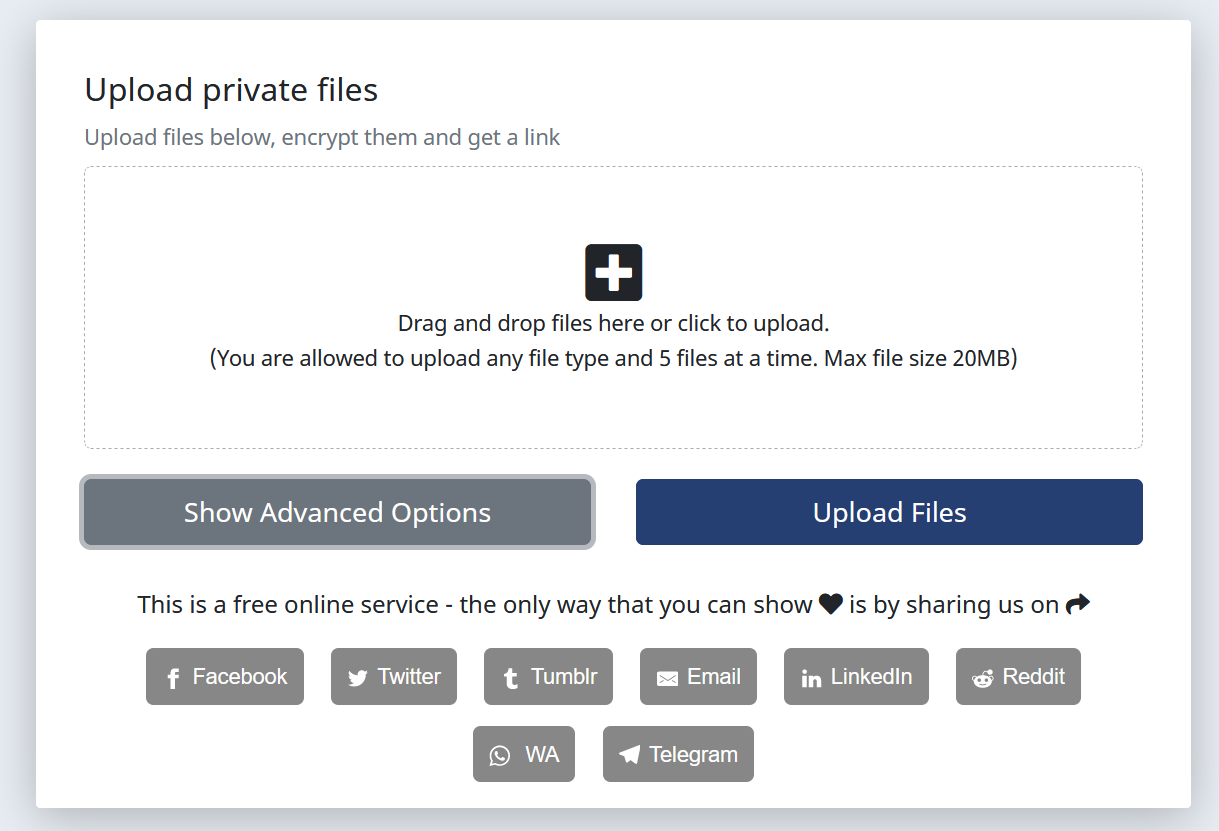Click the LinkedIn 'in' icon
The image size is (1219, 831).
[x=810, y=677]
